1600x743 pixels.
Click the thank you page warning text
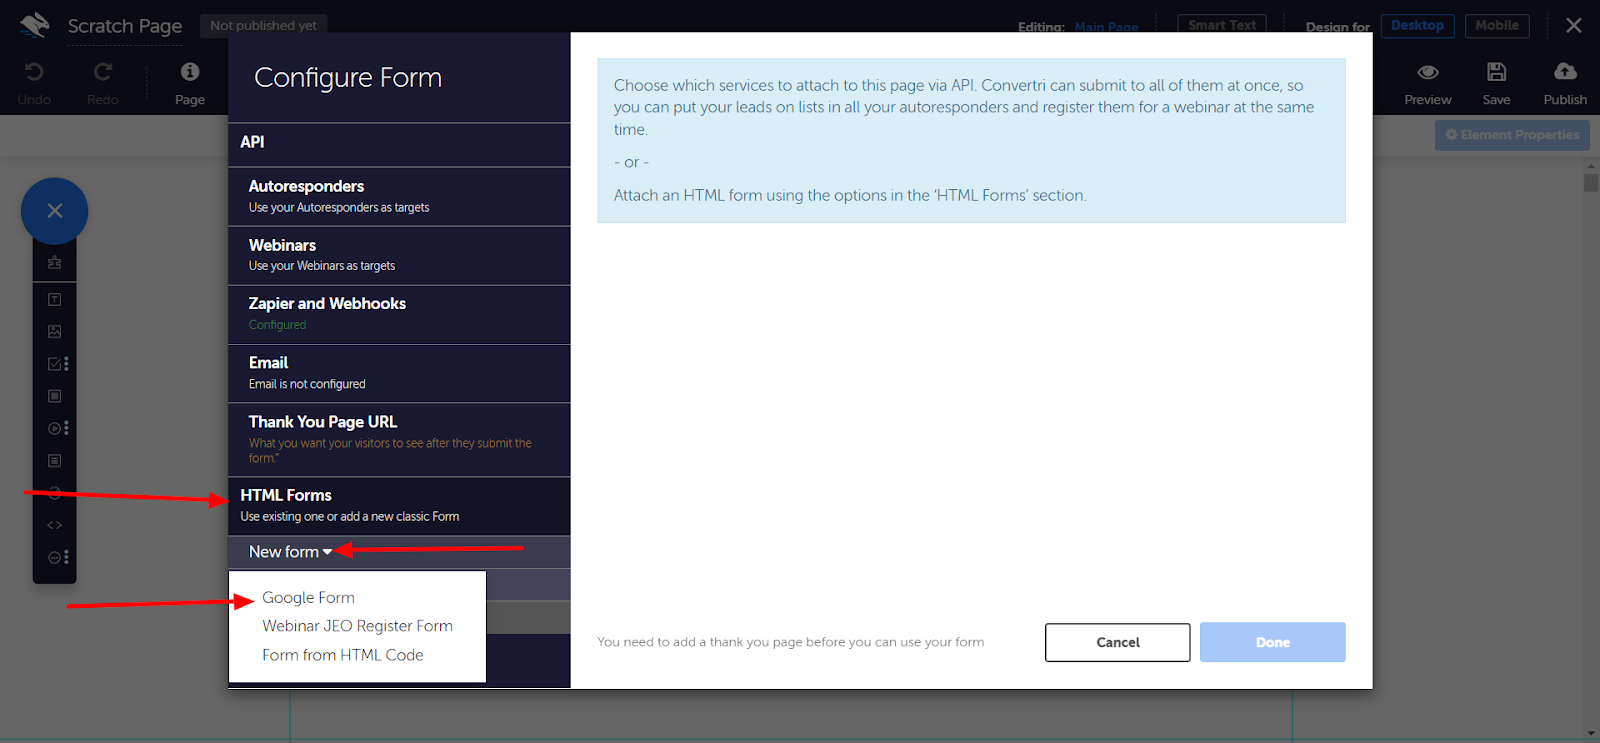[790, 642]
